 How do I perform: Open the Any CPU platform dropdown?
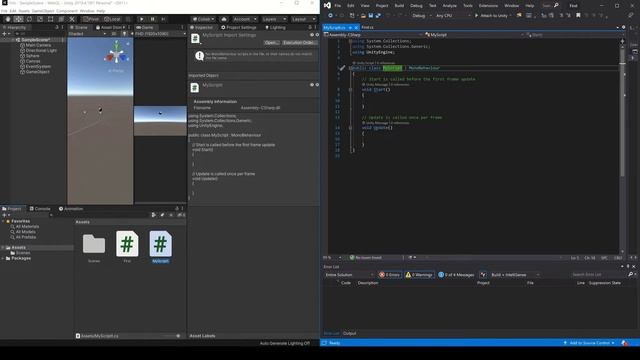453,16
